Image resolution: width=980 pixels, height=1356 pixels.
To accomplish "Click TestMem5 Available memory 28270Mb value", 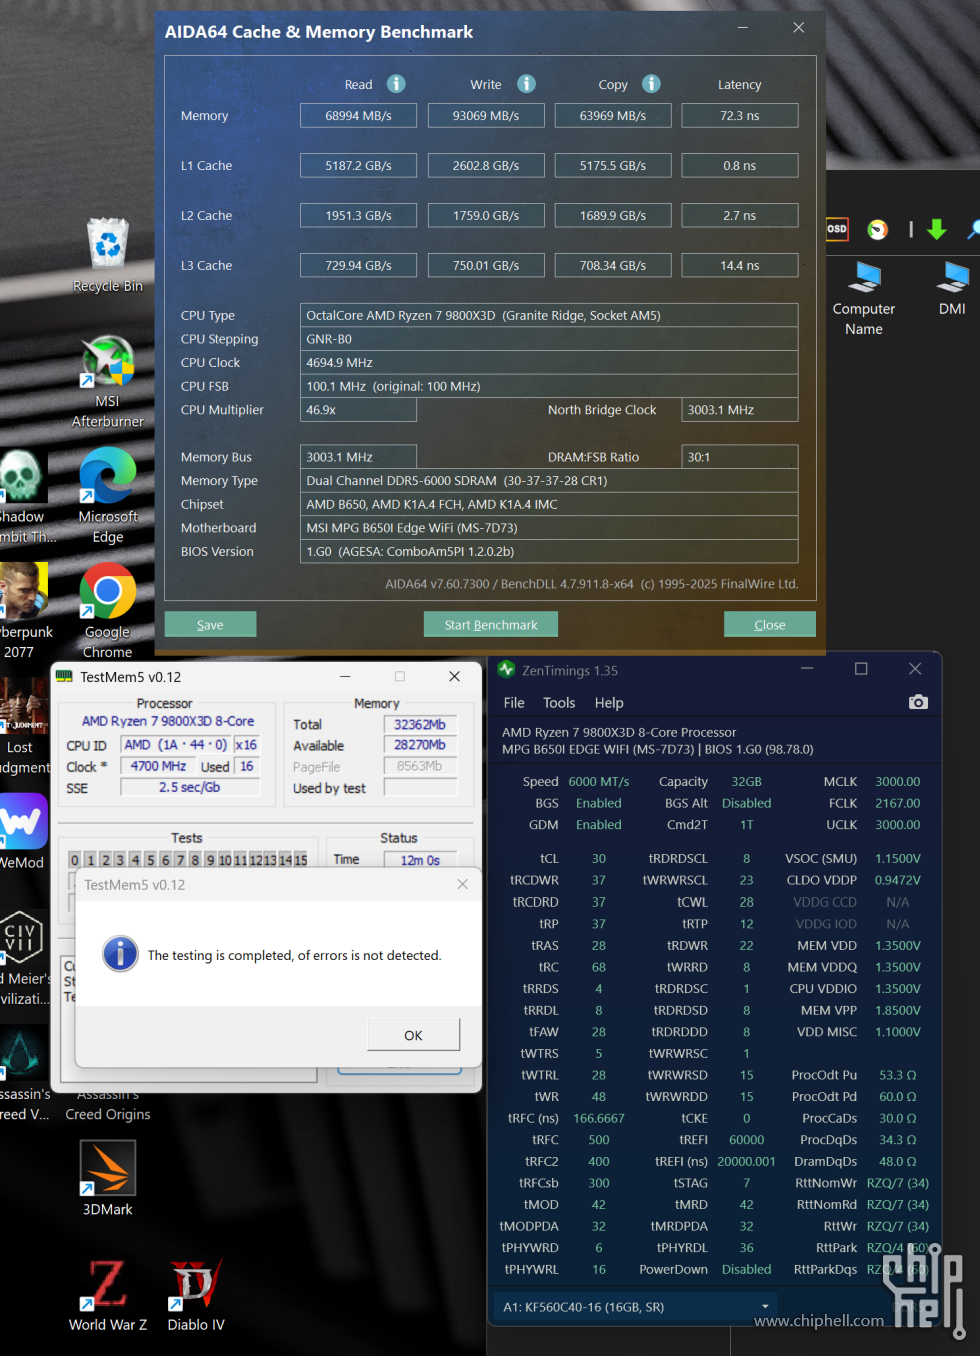I will click(x=420, y=745).
